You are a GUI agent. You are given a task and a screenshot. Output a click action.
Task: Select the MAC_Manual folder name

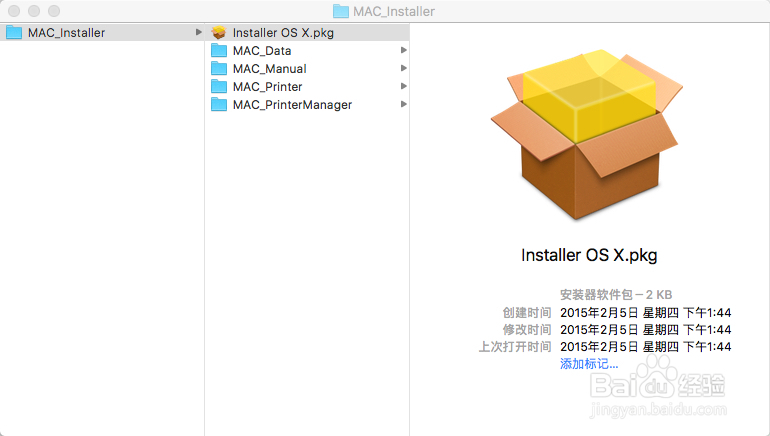pyautogui.click(x=270, y=69)
